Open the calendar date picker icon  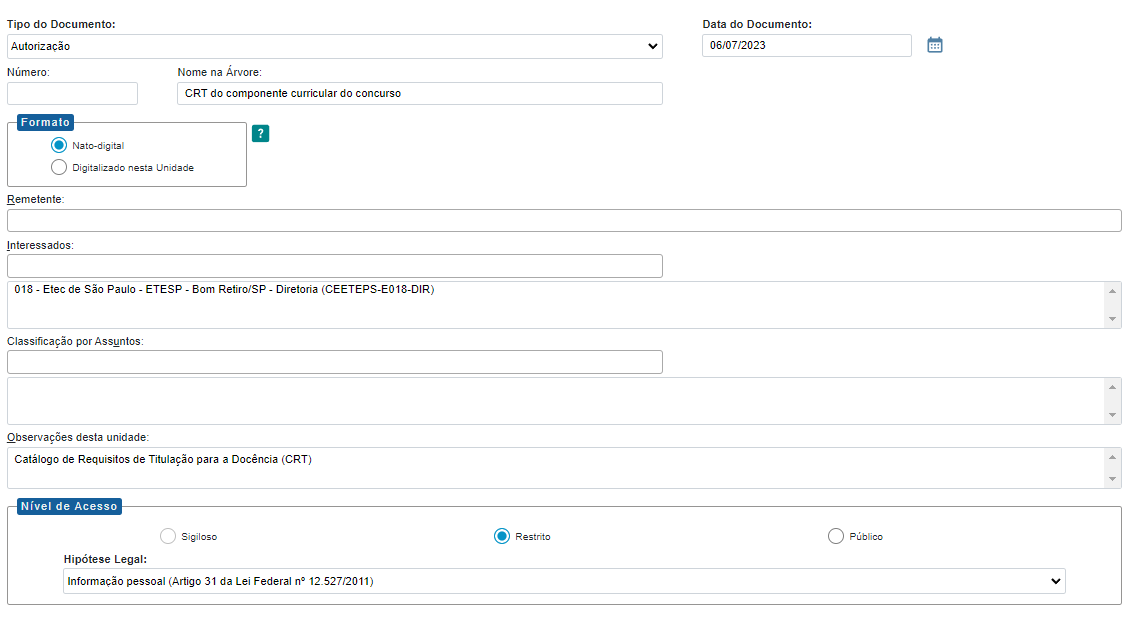935,45
